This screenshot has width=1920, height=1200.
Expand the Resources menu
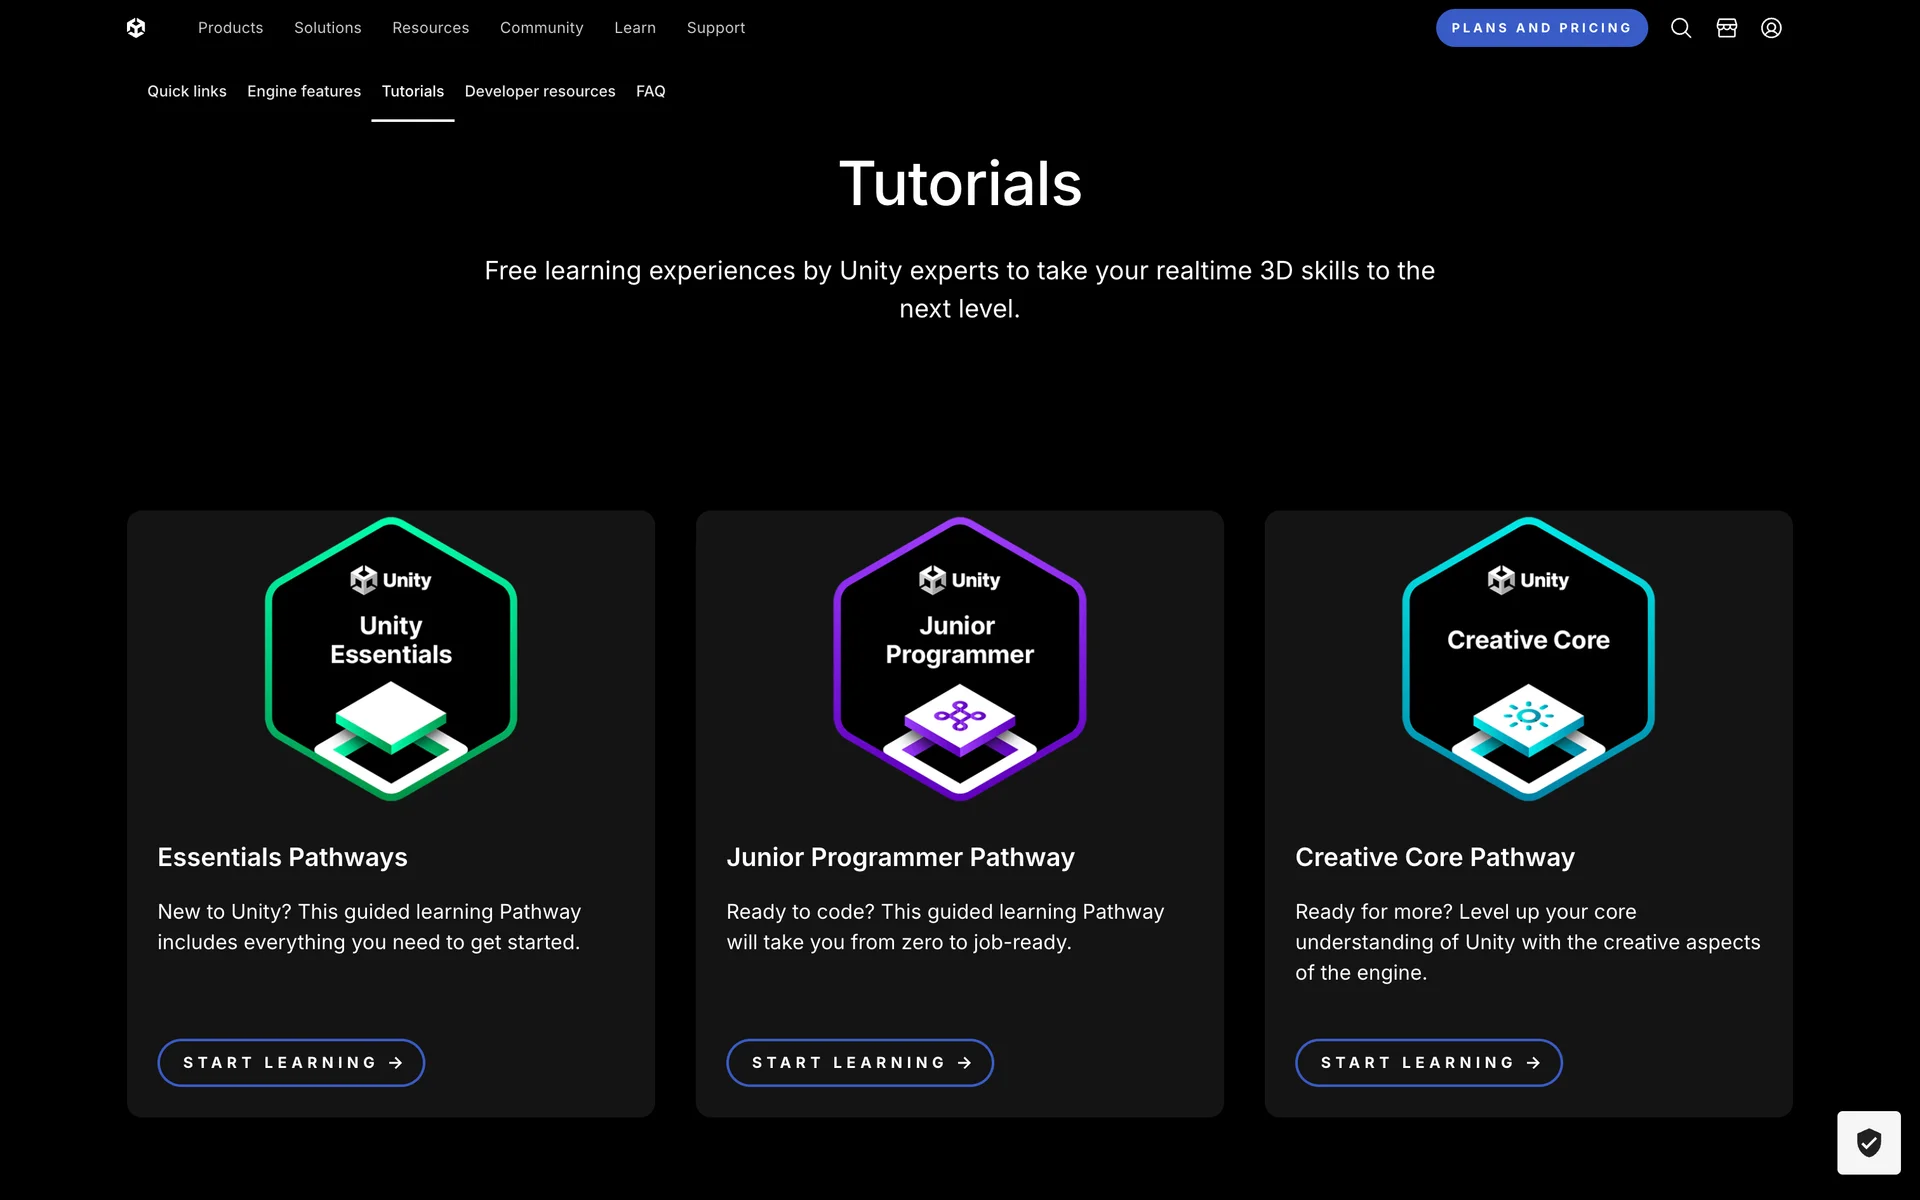tap(430, 28)
